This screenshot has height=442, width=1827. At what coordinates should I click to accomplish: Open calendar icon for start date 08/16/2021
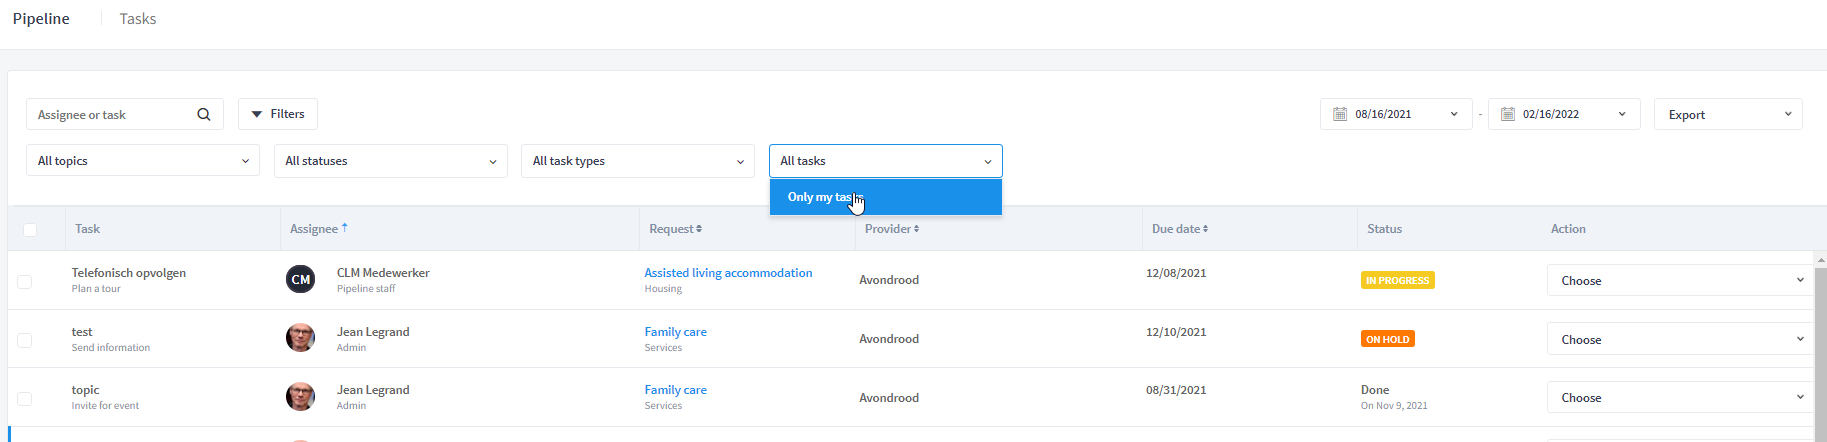(1340, 114)
